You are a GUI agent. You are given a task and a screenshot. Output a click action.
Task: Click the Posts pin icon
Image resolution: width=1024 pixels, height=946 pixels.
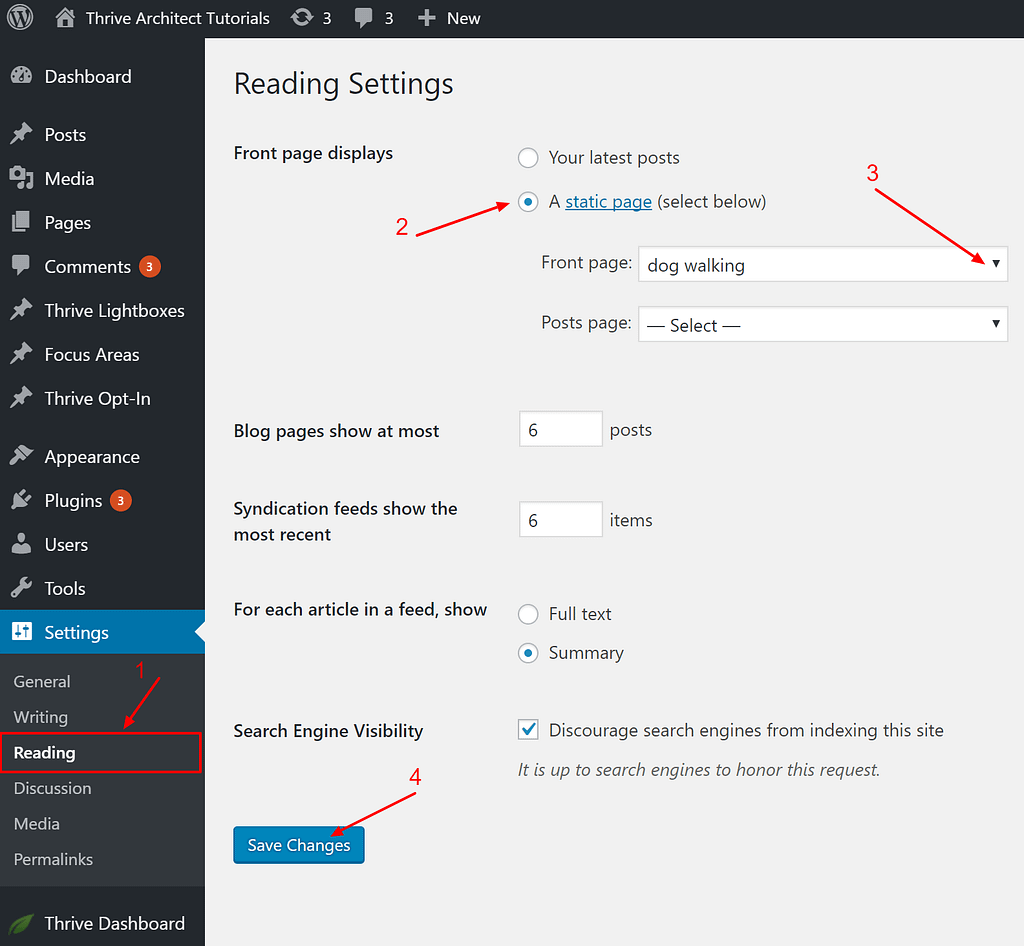[x=22, y=134]
